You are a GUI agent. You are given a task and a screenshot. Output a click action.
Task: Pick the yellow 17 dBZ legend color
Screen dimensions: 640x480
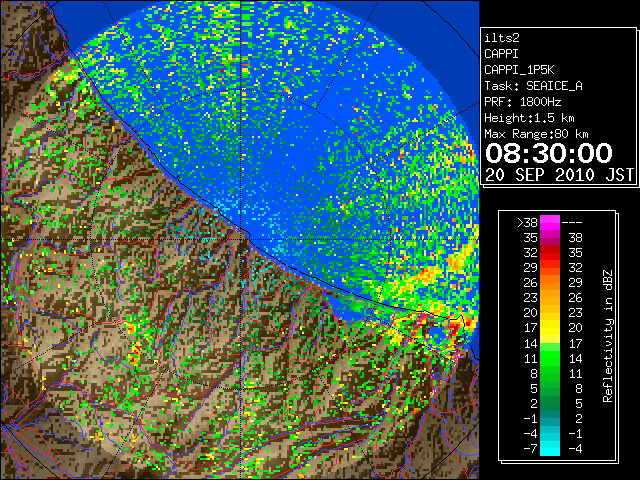pyautogui.click(x=550, y=328)
